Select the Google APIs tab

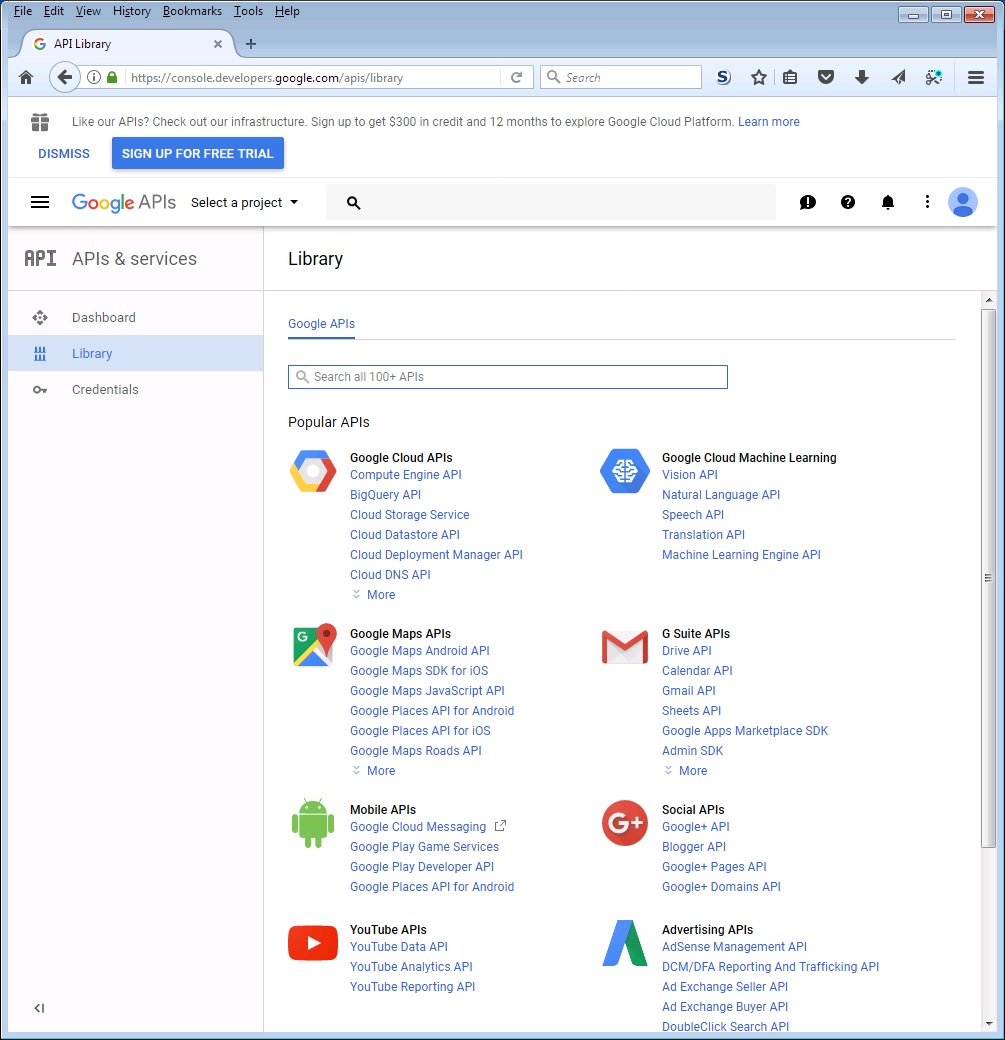point(321,324)
